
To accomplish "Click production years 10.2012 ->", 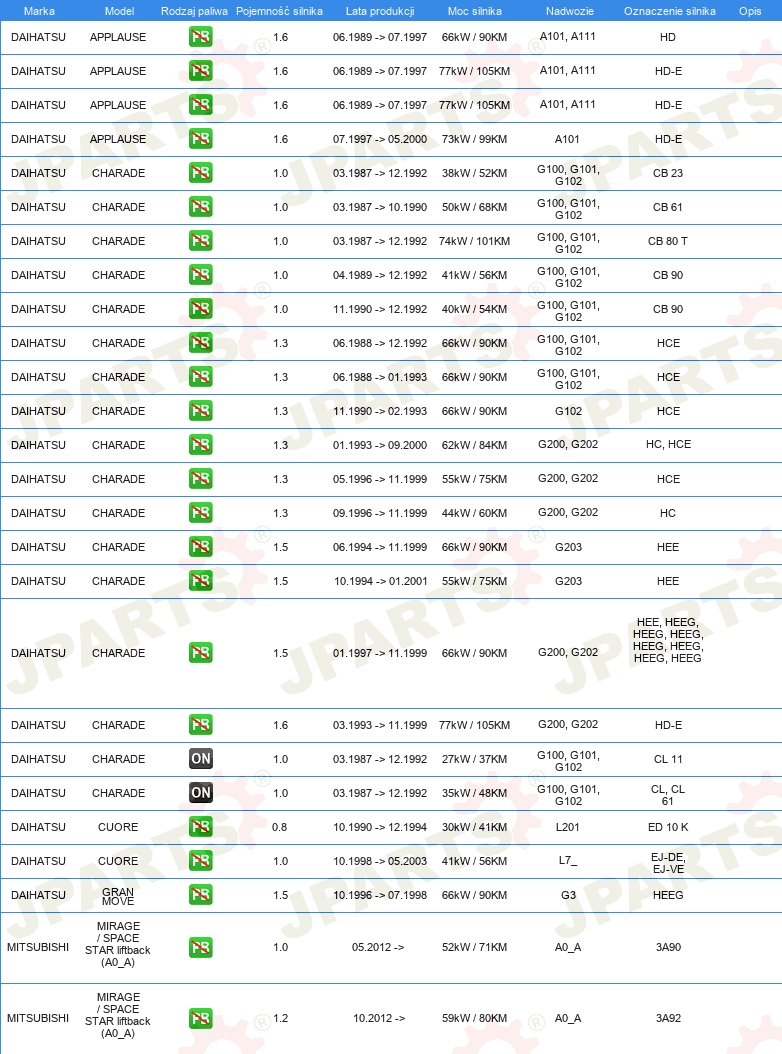I will [x=379, y=1018].
